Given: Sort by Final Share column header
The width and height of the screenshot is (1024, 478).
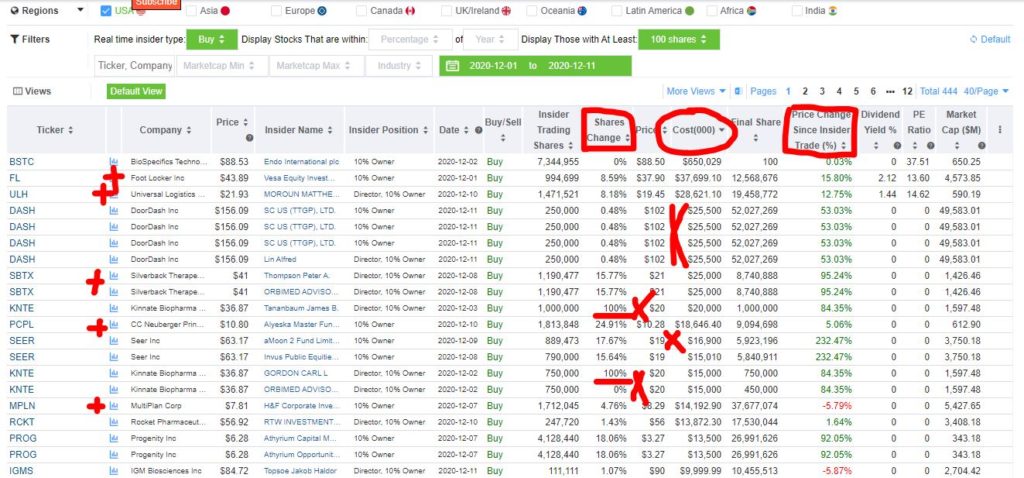Looking at the screenshot, I should coord(756,129).
